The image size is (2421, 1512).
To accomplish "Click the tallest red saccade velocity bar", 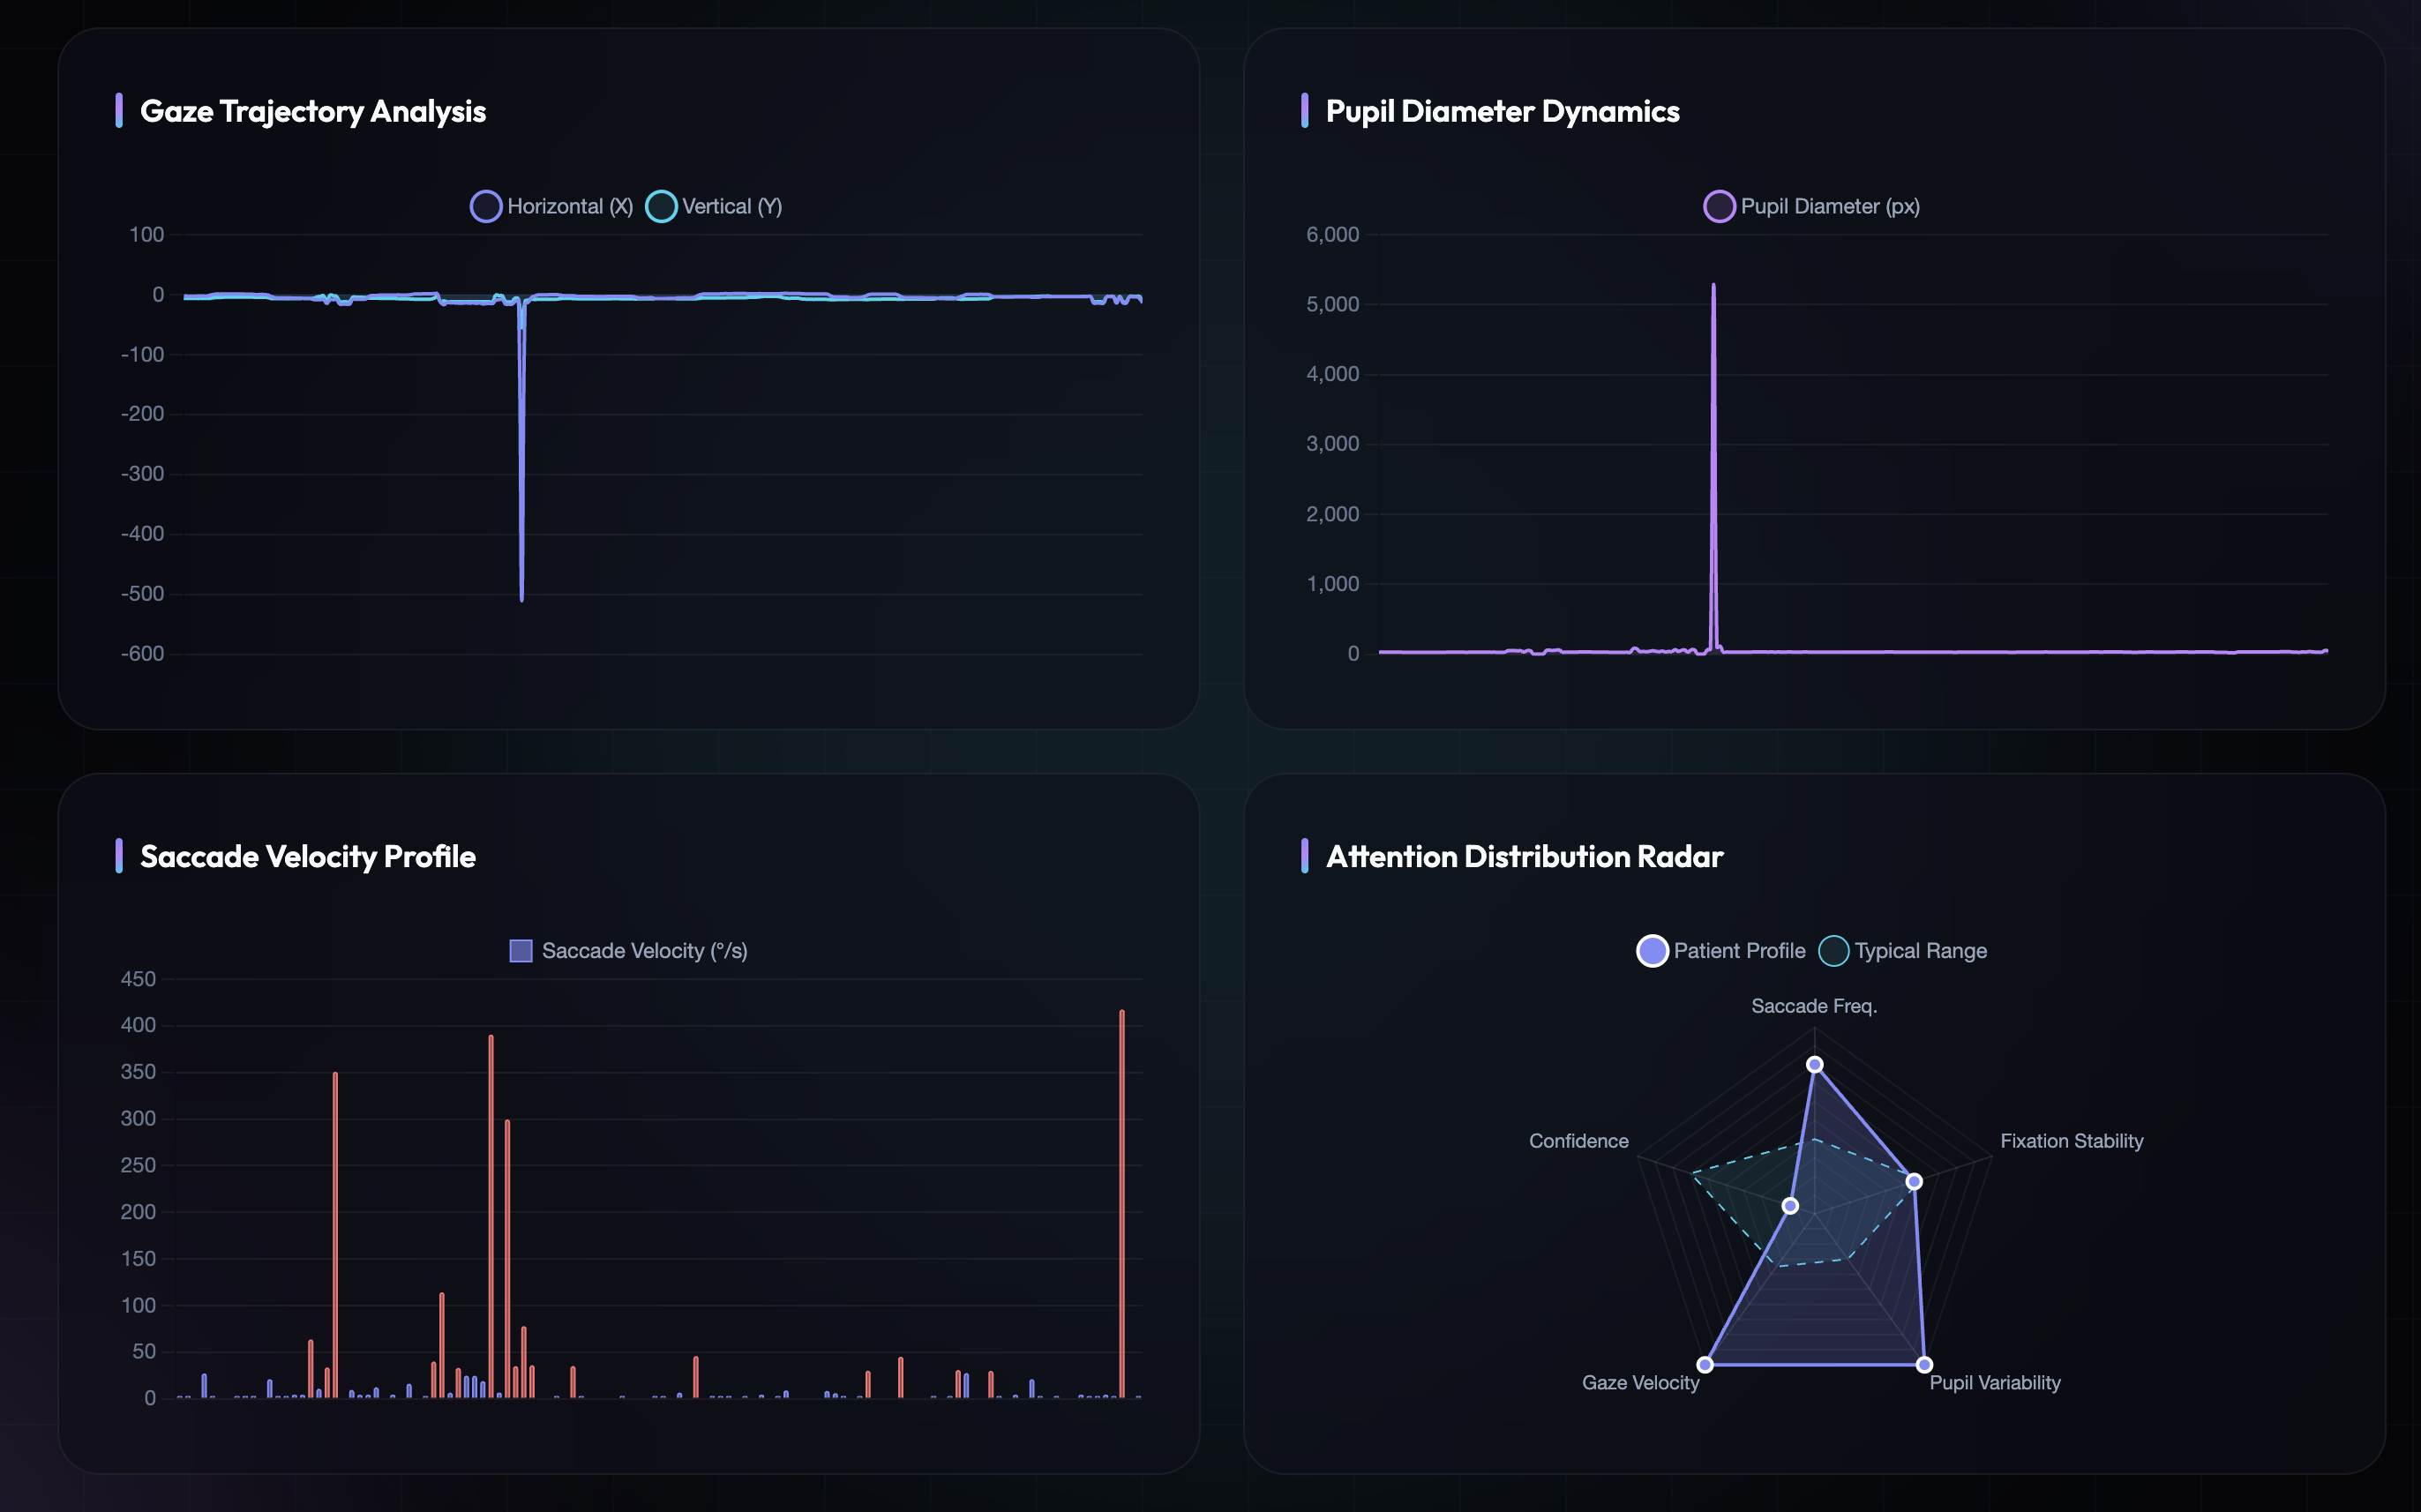I will (x=1122, y=1200).
